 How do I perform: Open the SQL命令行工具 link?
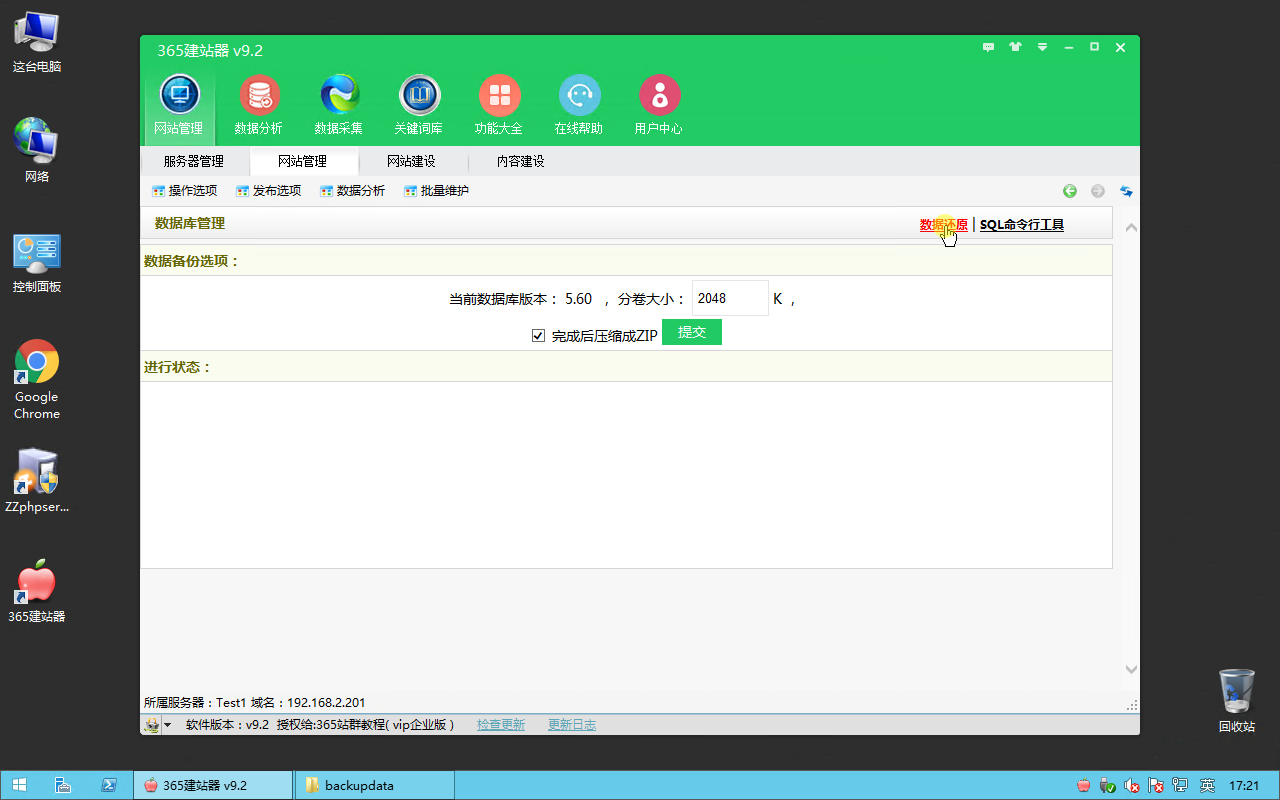1022,225
